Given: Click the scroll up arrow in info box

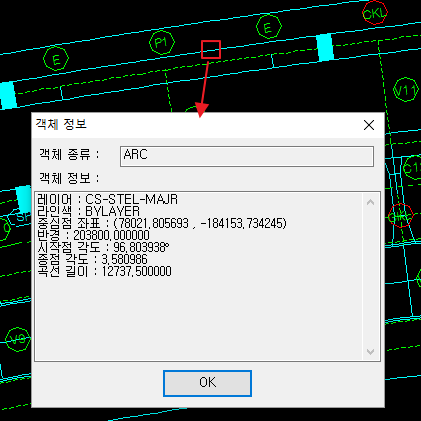Looking at the screenshot, I should pos(370,202).
